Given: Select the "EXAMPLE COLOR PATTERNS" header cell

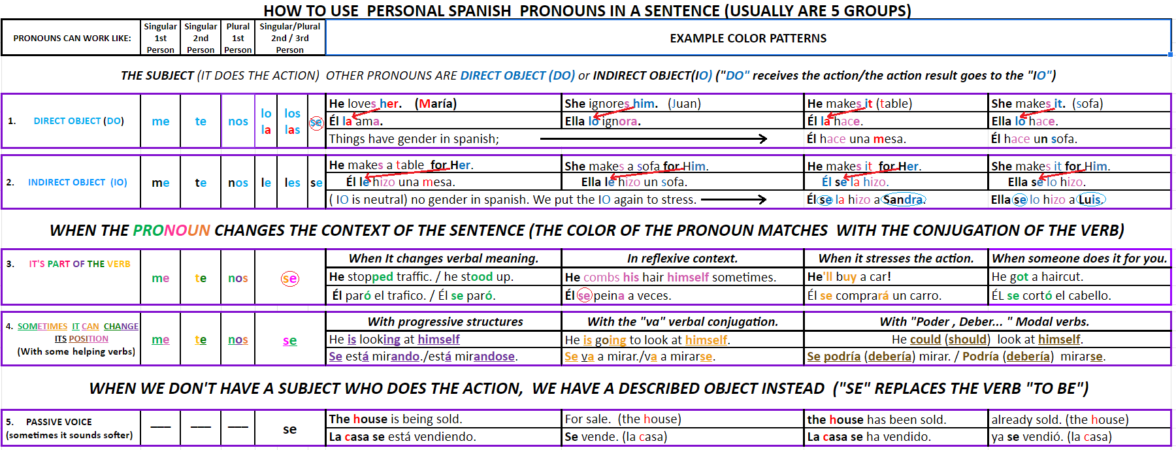Looking at the screenshot, I should pyautogui.click(x=747, y=39).
